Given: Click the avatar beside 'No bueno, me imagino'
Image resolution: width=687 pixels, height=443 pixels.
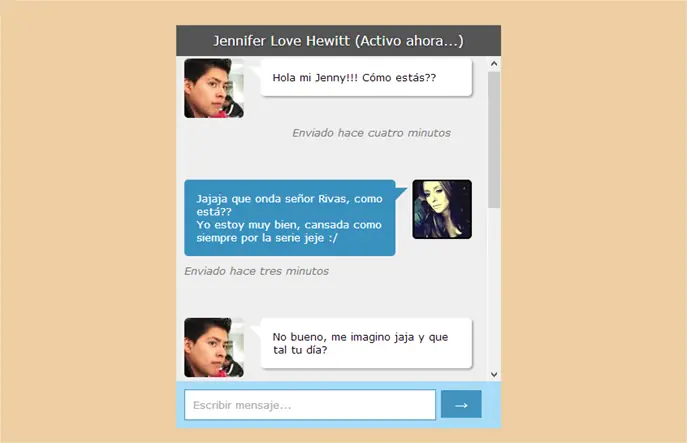Looking at the screenshot, I should pyautogui.click(x=214, y=347).
